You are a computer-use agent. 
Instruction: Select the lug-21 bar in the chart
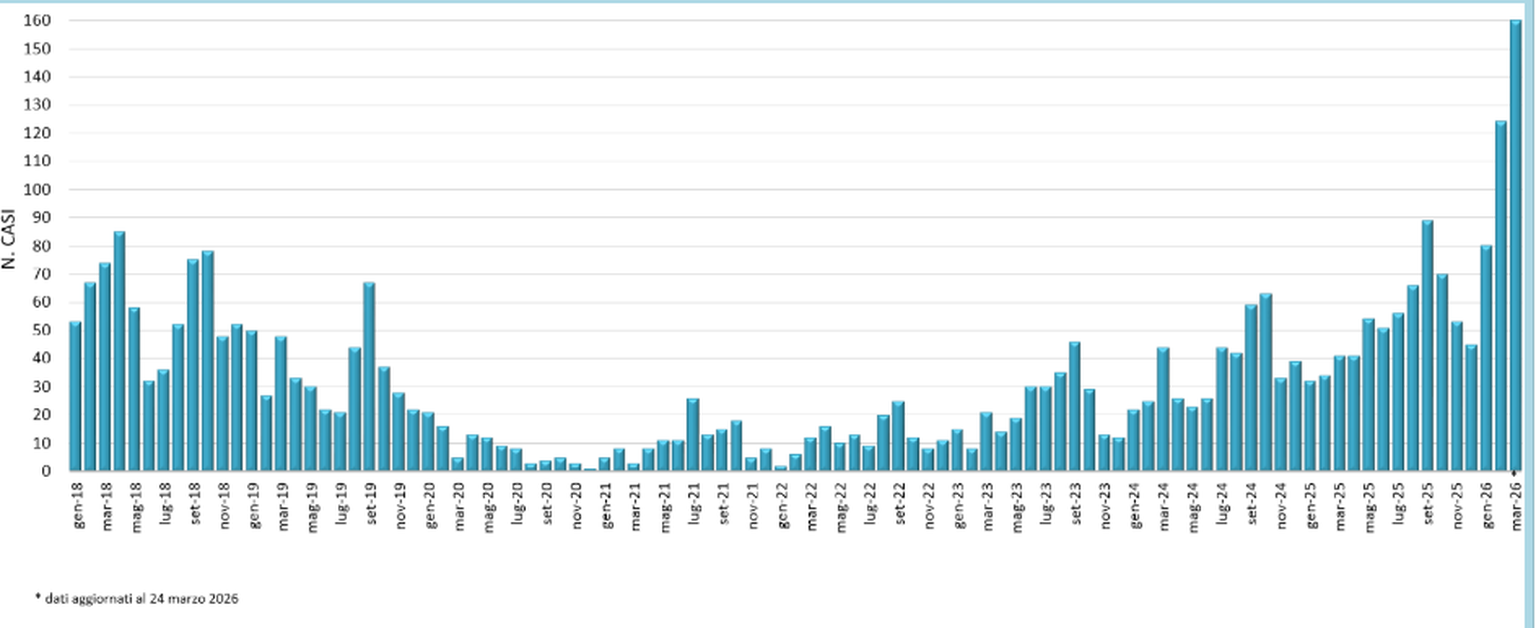(x=692, y=434)
